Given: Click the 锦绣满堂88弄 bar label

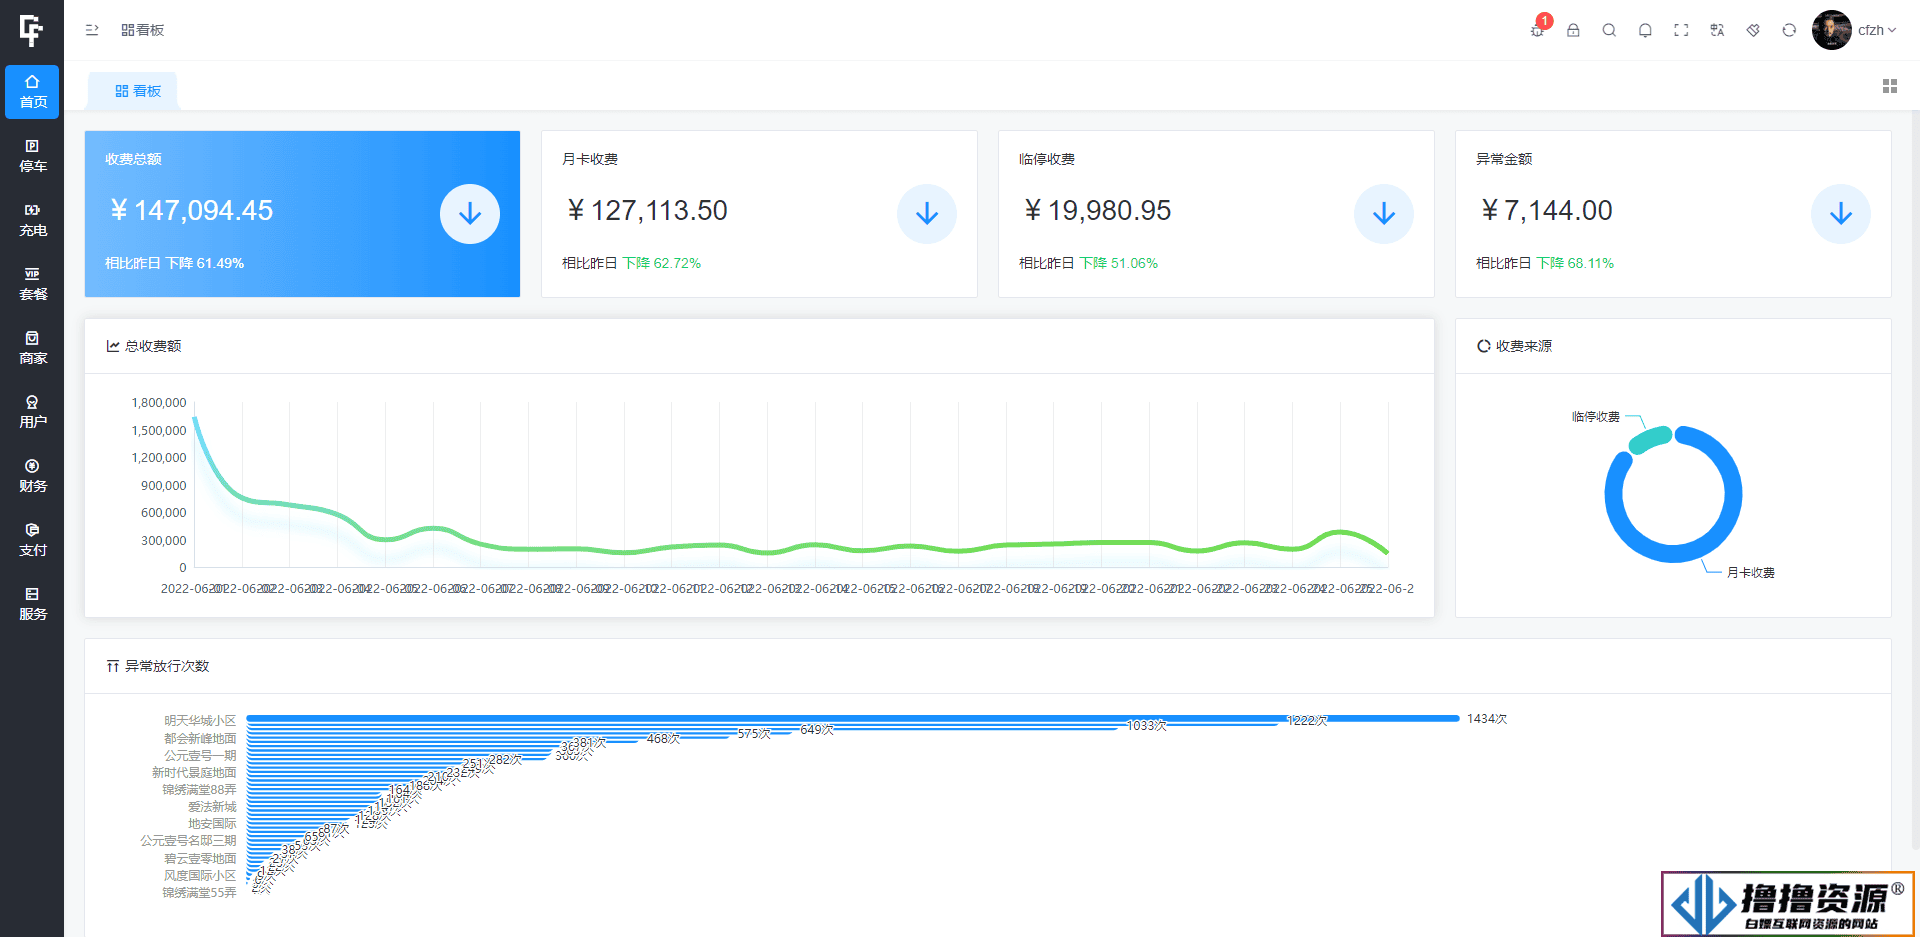Looking at the screenshot, I should 199,790.
